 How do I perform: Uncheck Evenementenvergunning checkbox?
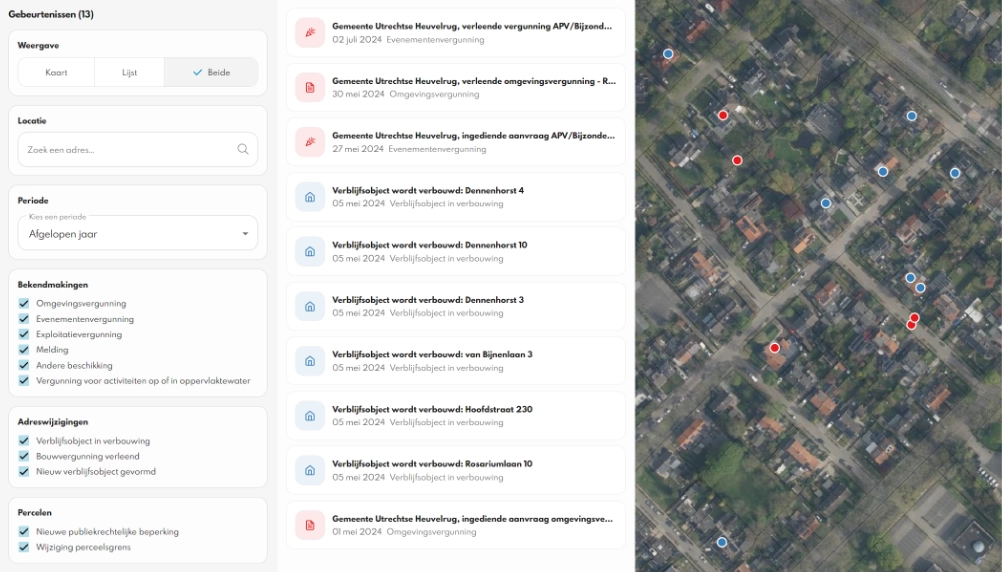click(24, 318)
